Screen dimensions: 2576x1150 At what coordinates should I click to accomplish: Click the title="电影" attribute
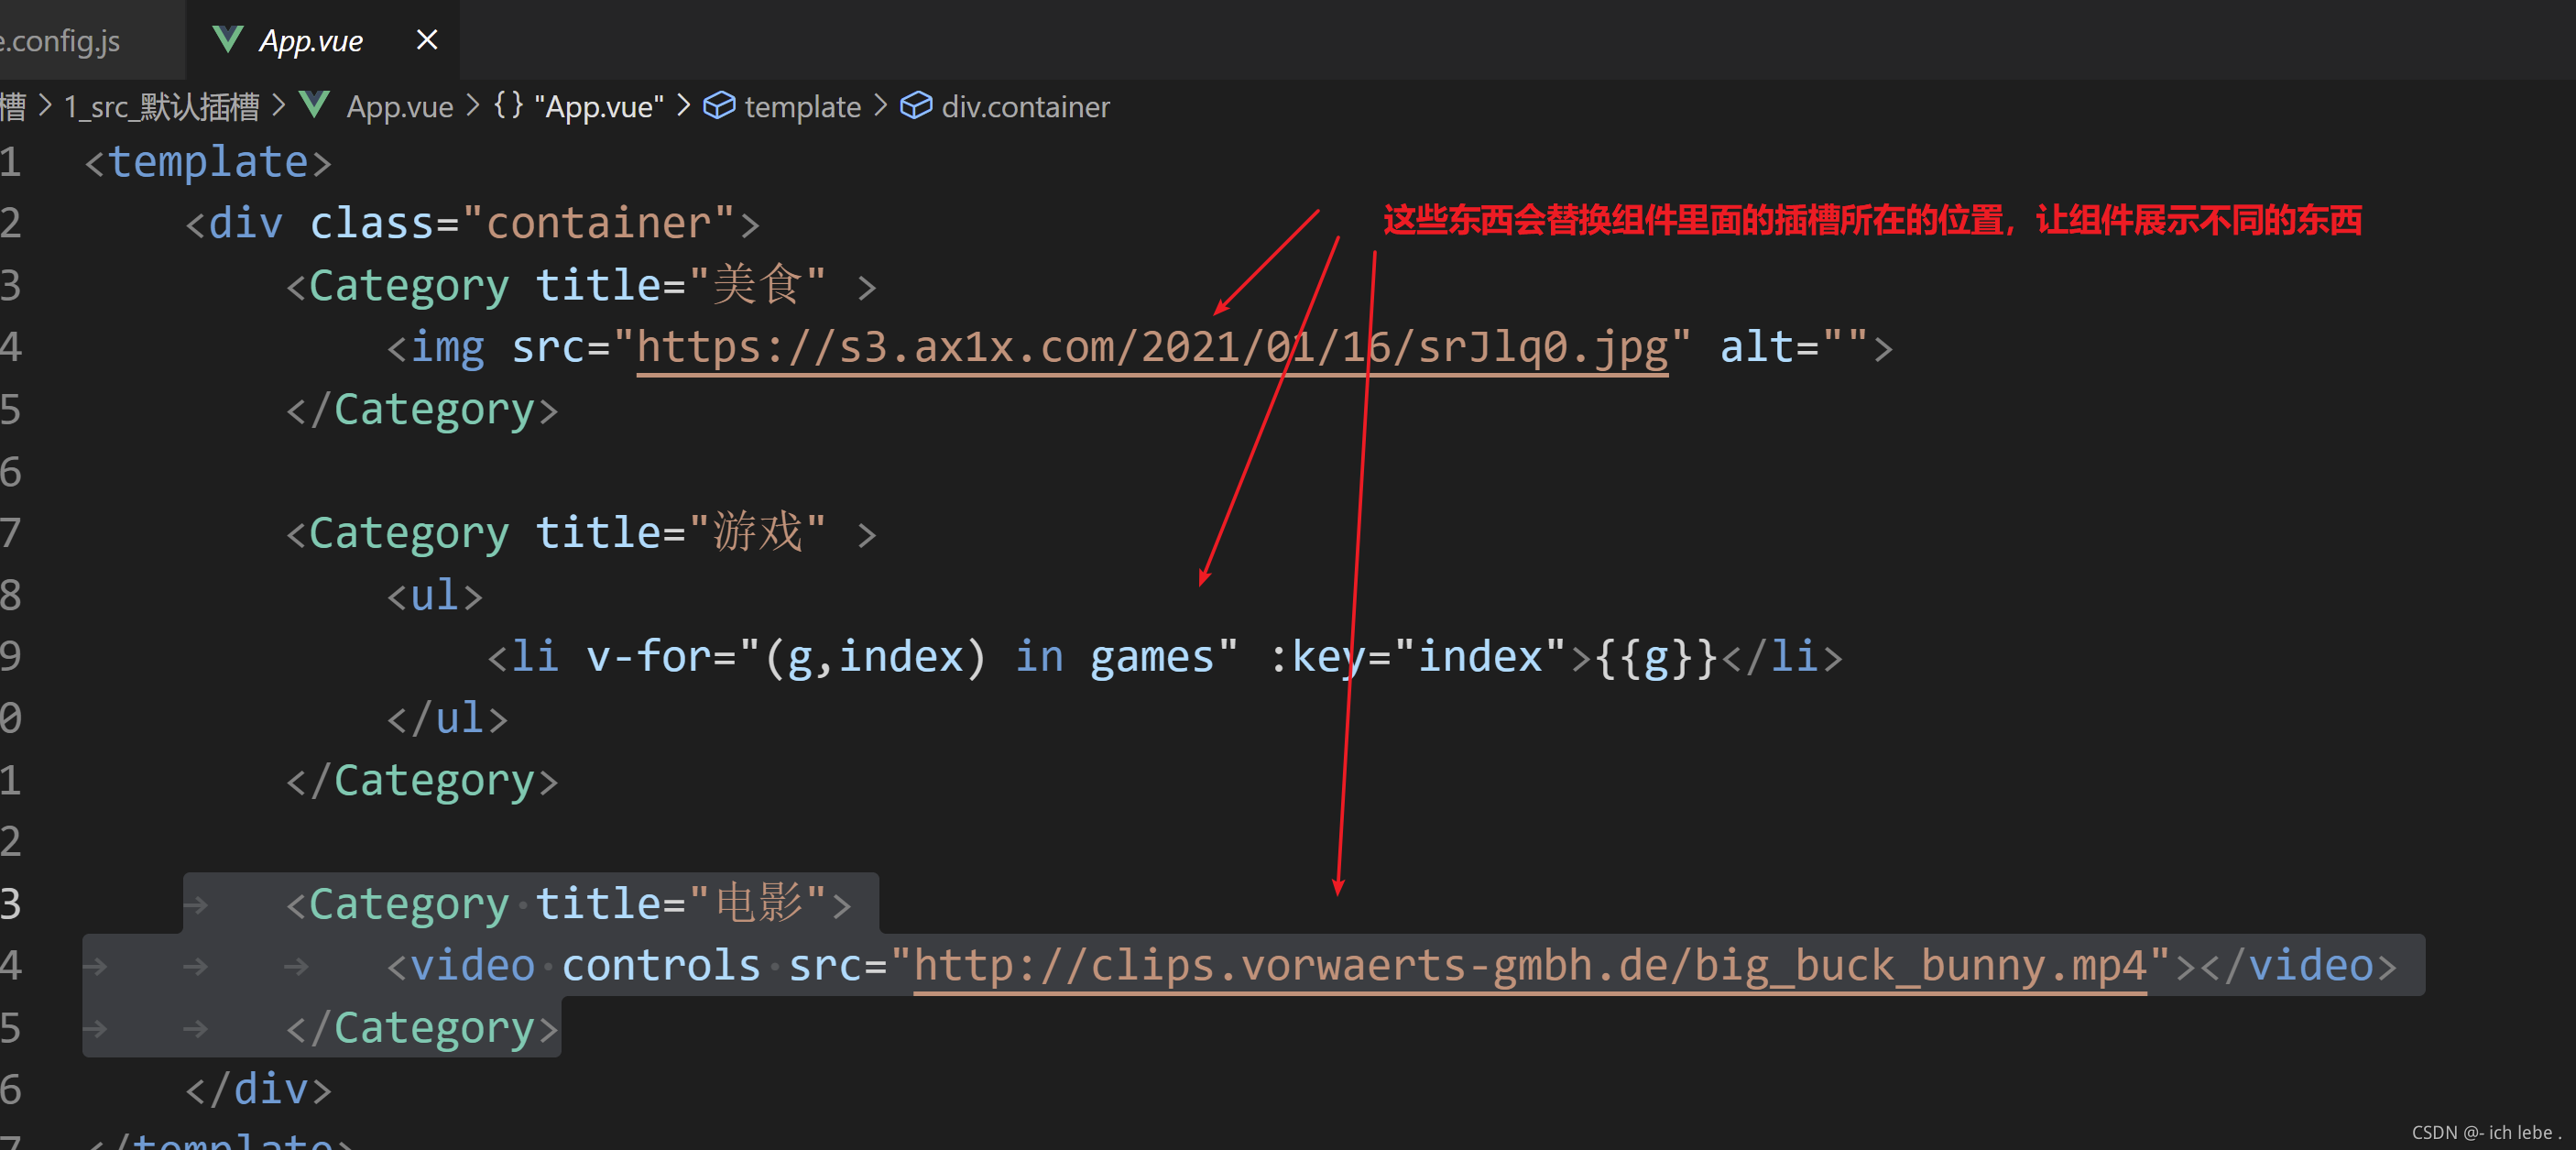point(681,904)
